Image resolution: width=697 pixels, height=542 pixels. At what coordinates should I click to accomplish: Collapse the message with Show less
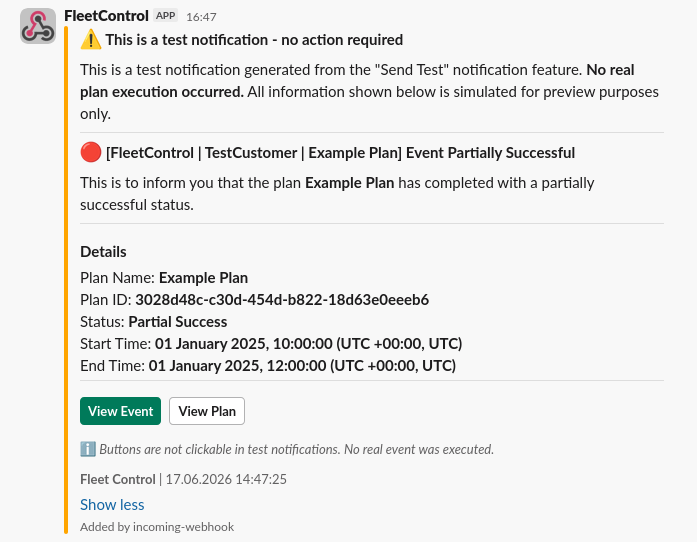[x=112, y=505]
